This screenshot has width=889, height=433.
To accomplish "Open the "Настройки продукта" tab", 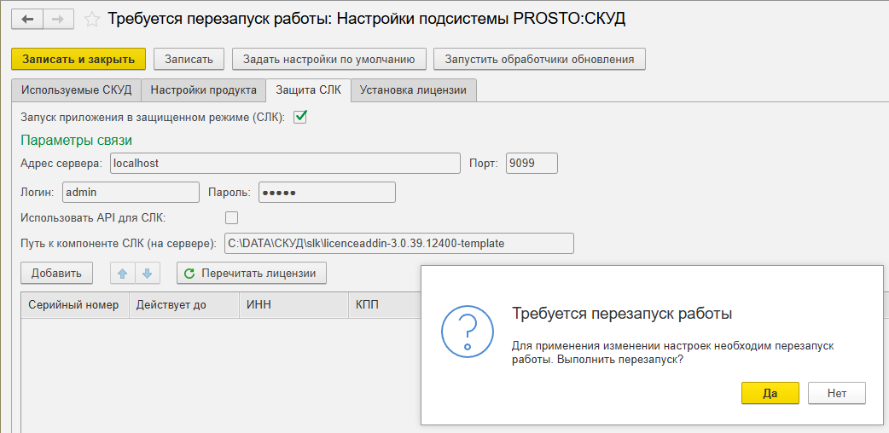I will [204, 90].
